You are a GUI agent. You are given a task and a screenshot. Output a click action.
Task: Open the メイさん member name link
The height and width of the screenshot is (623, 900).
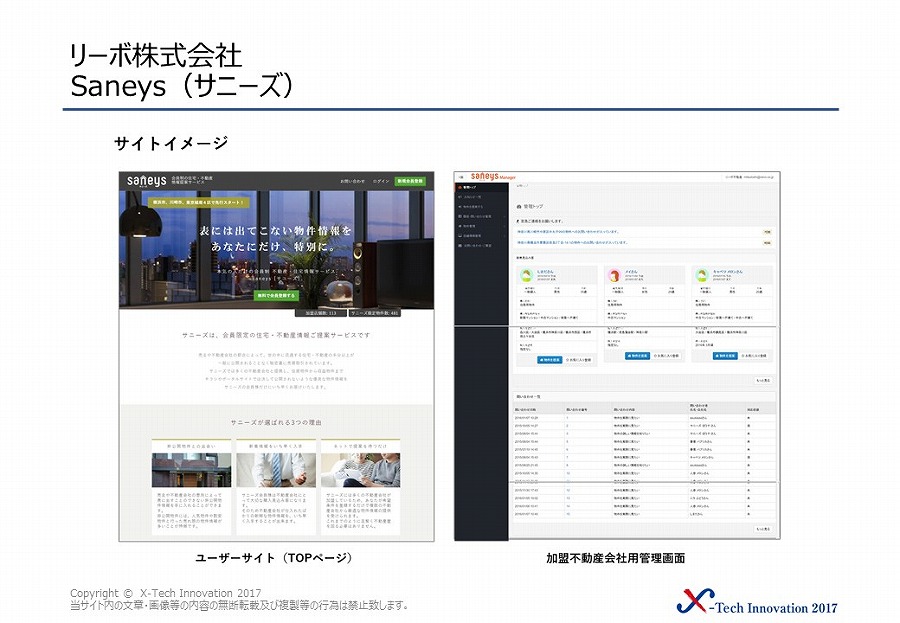(631, 272)
